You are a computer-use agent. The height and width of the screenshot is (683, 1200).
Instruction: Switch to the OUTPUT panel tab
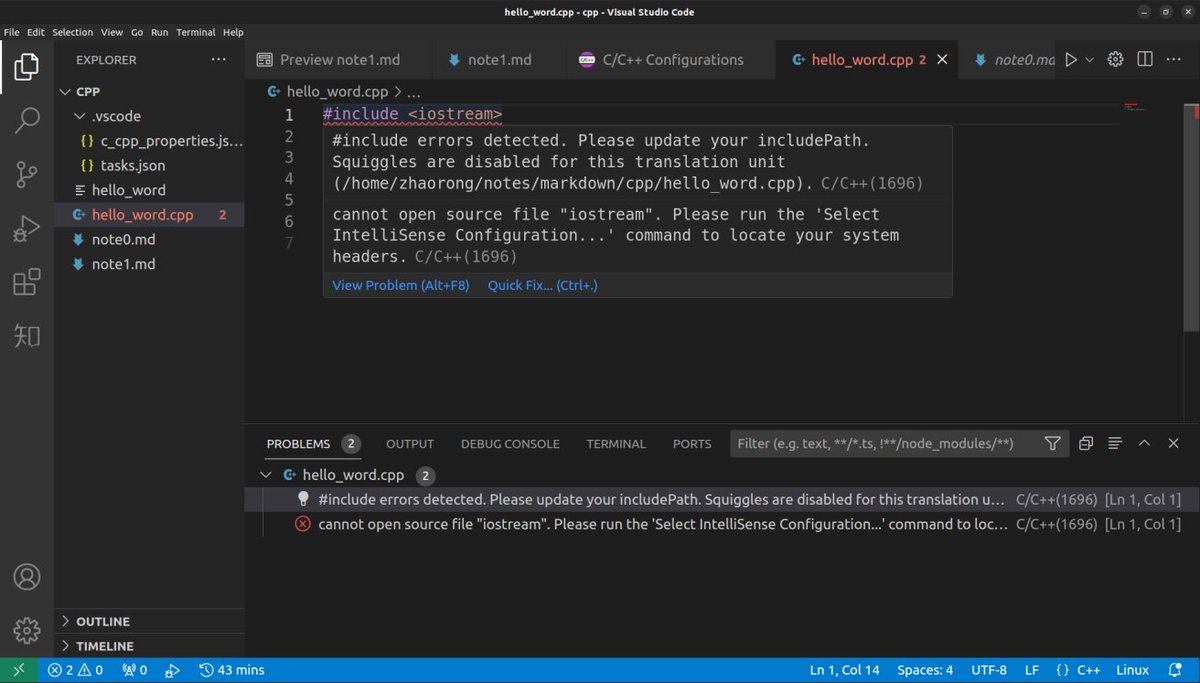410,444
